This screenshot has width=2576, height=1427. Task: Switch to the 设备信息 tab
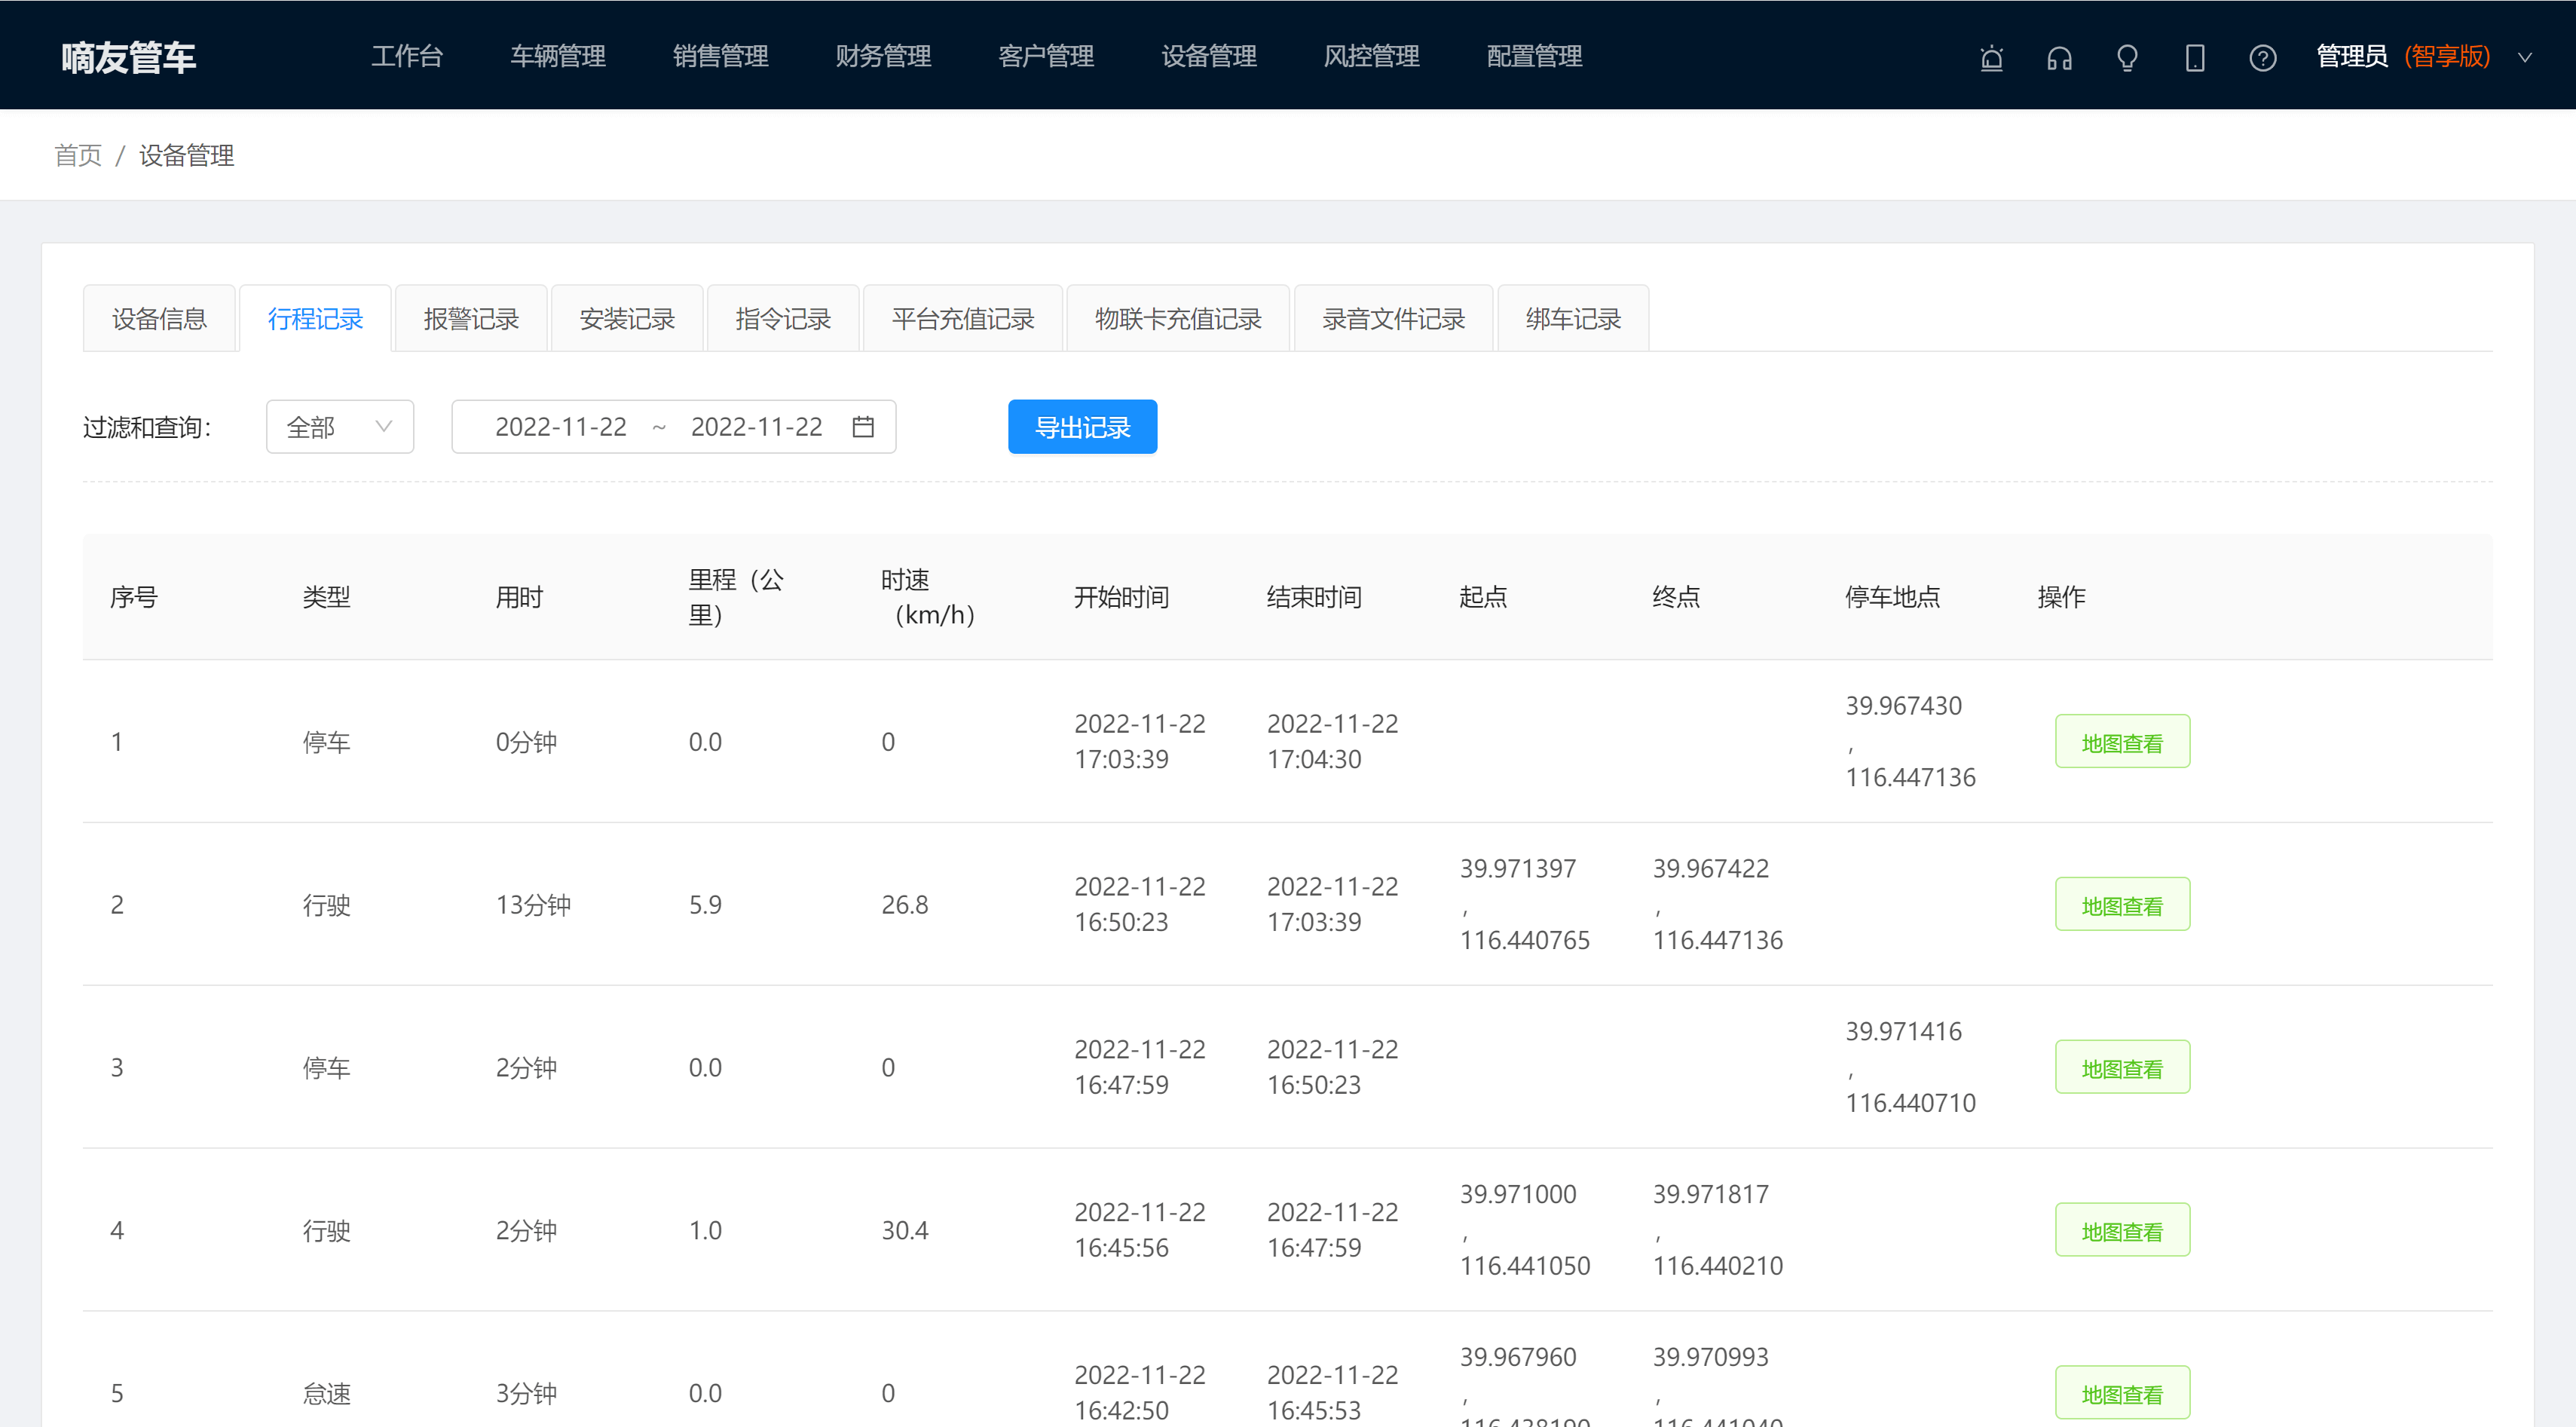point(159,319)
